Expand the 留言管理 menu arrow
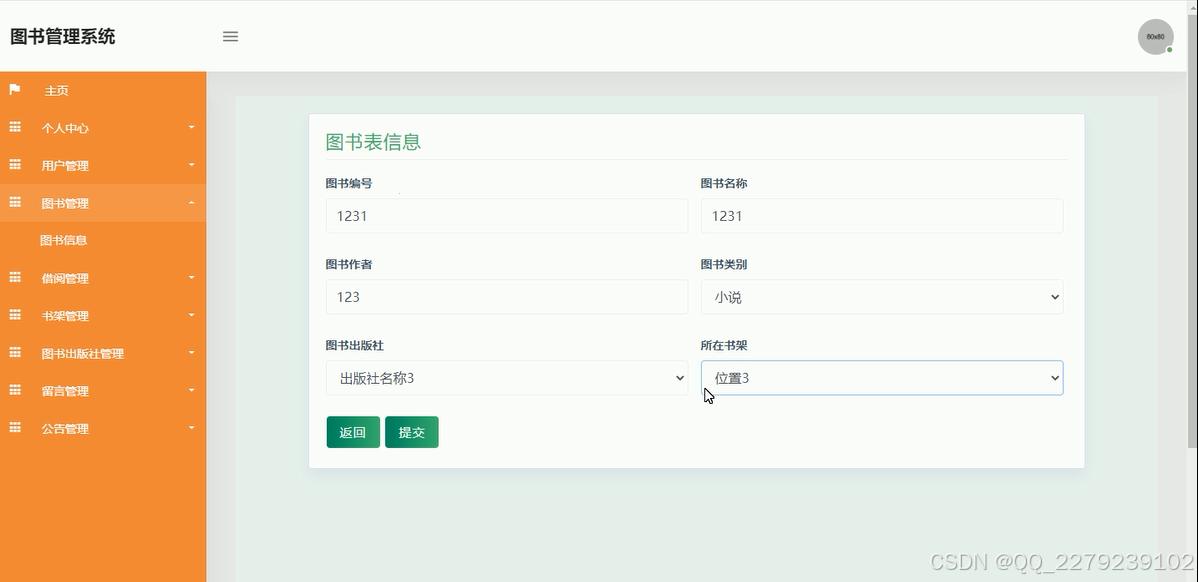Image resolution: width=1198 pixels, height=582 pixels. point(192,390)
